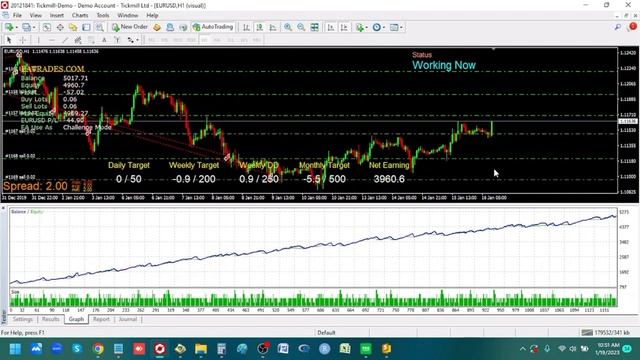The width and height of the screenshot is (640, 360).
Task: Select the H1 timeframe button
Action: [x=204, y=40]
